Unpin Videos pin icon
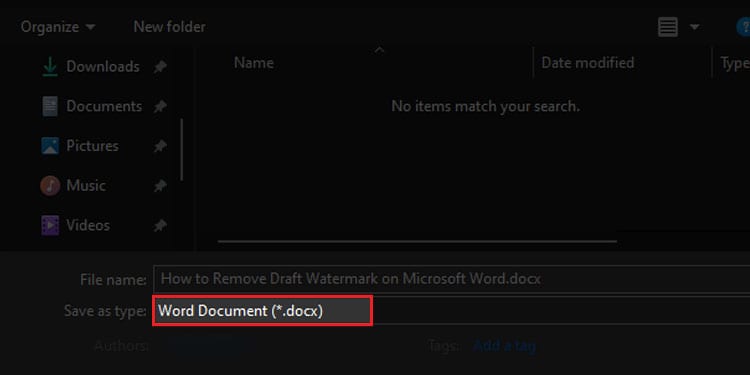750x375 pixels. (160, 226)
